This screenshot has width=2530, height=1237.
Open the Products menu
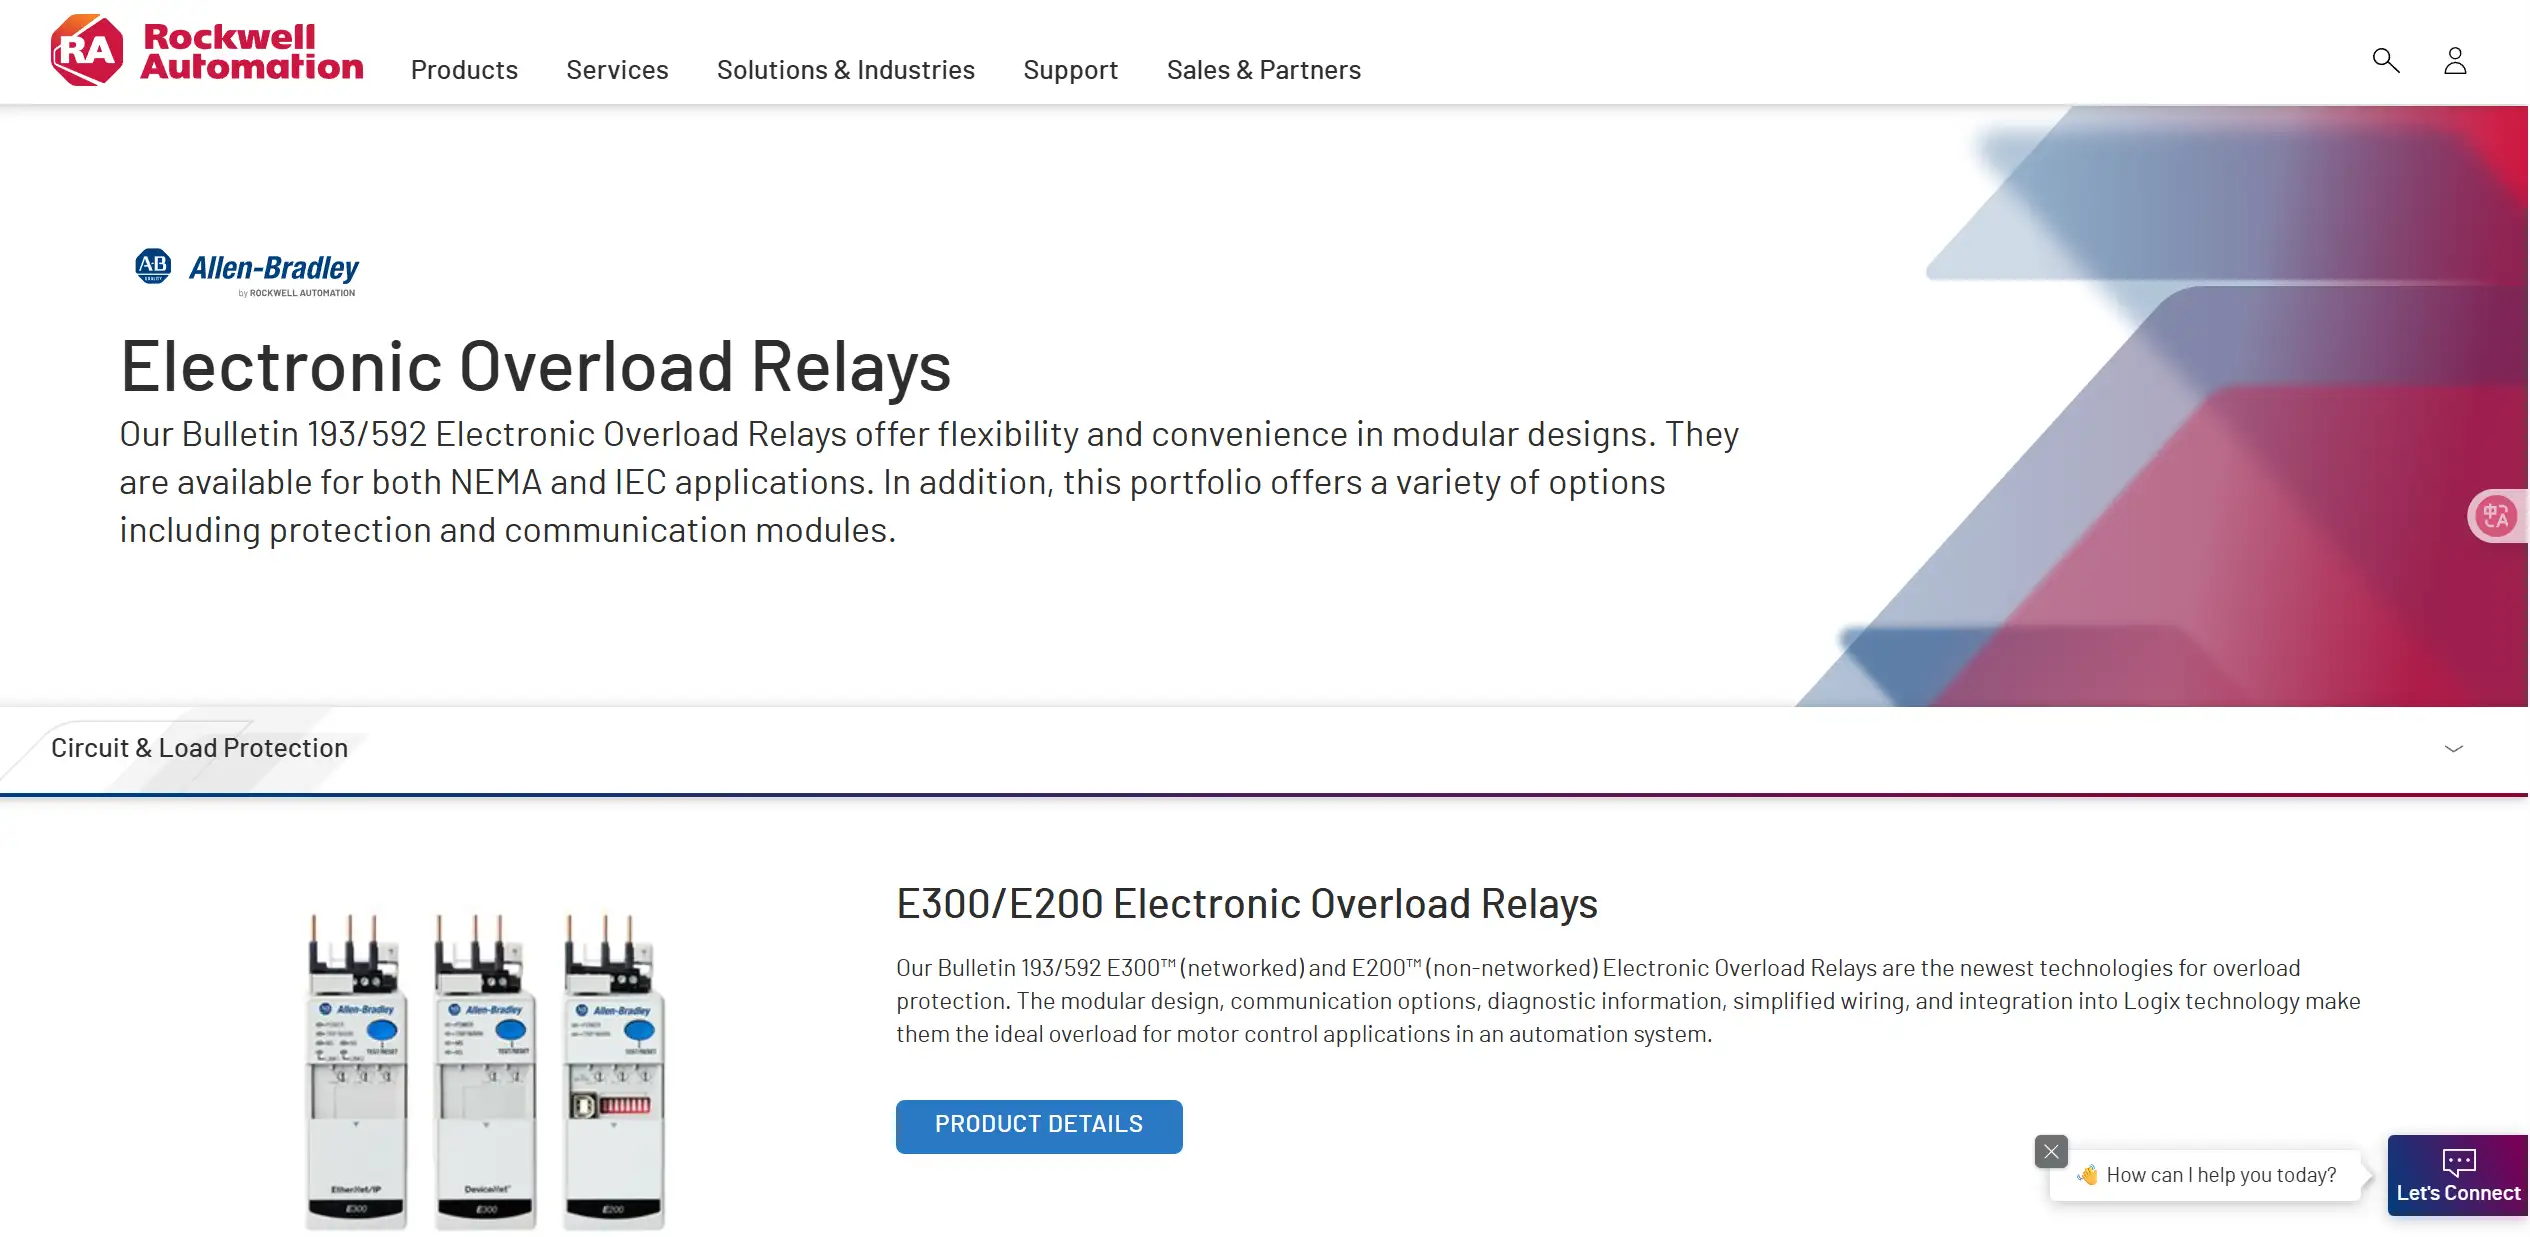click(x=464, y=70)
